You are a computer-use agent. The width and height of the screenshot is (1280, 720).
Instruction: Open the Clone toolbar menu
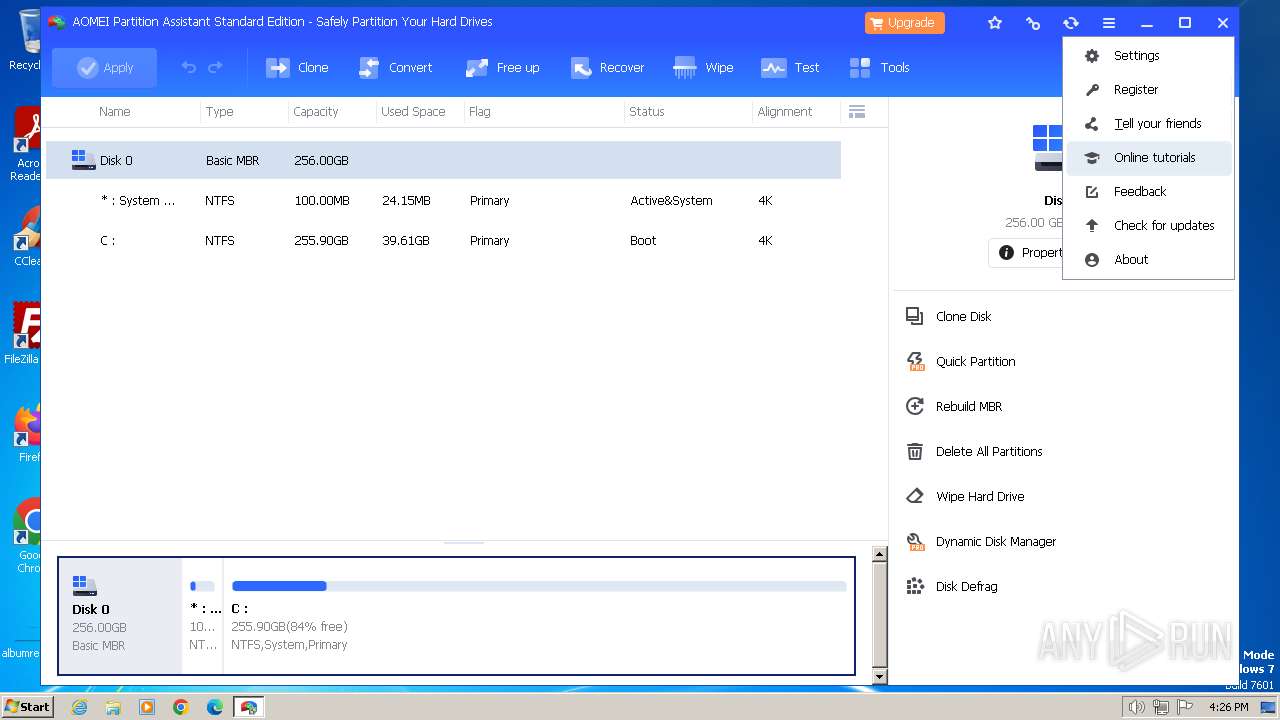pos(297,68)
